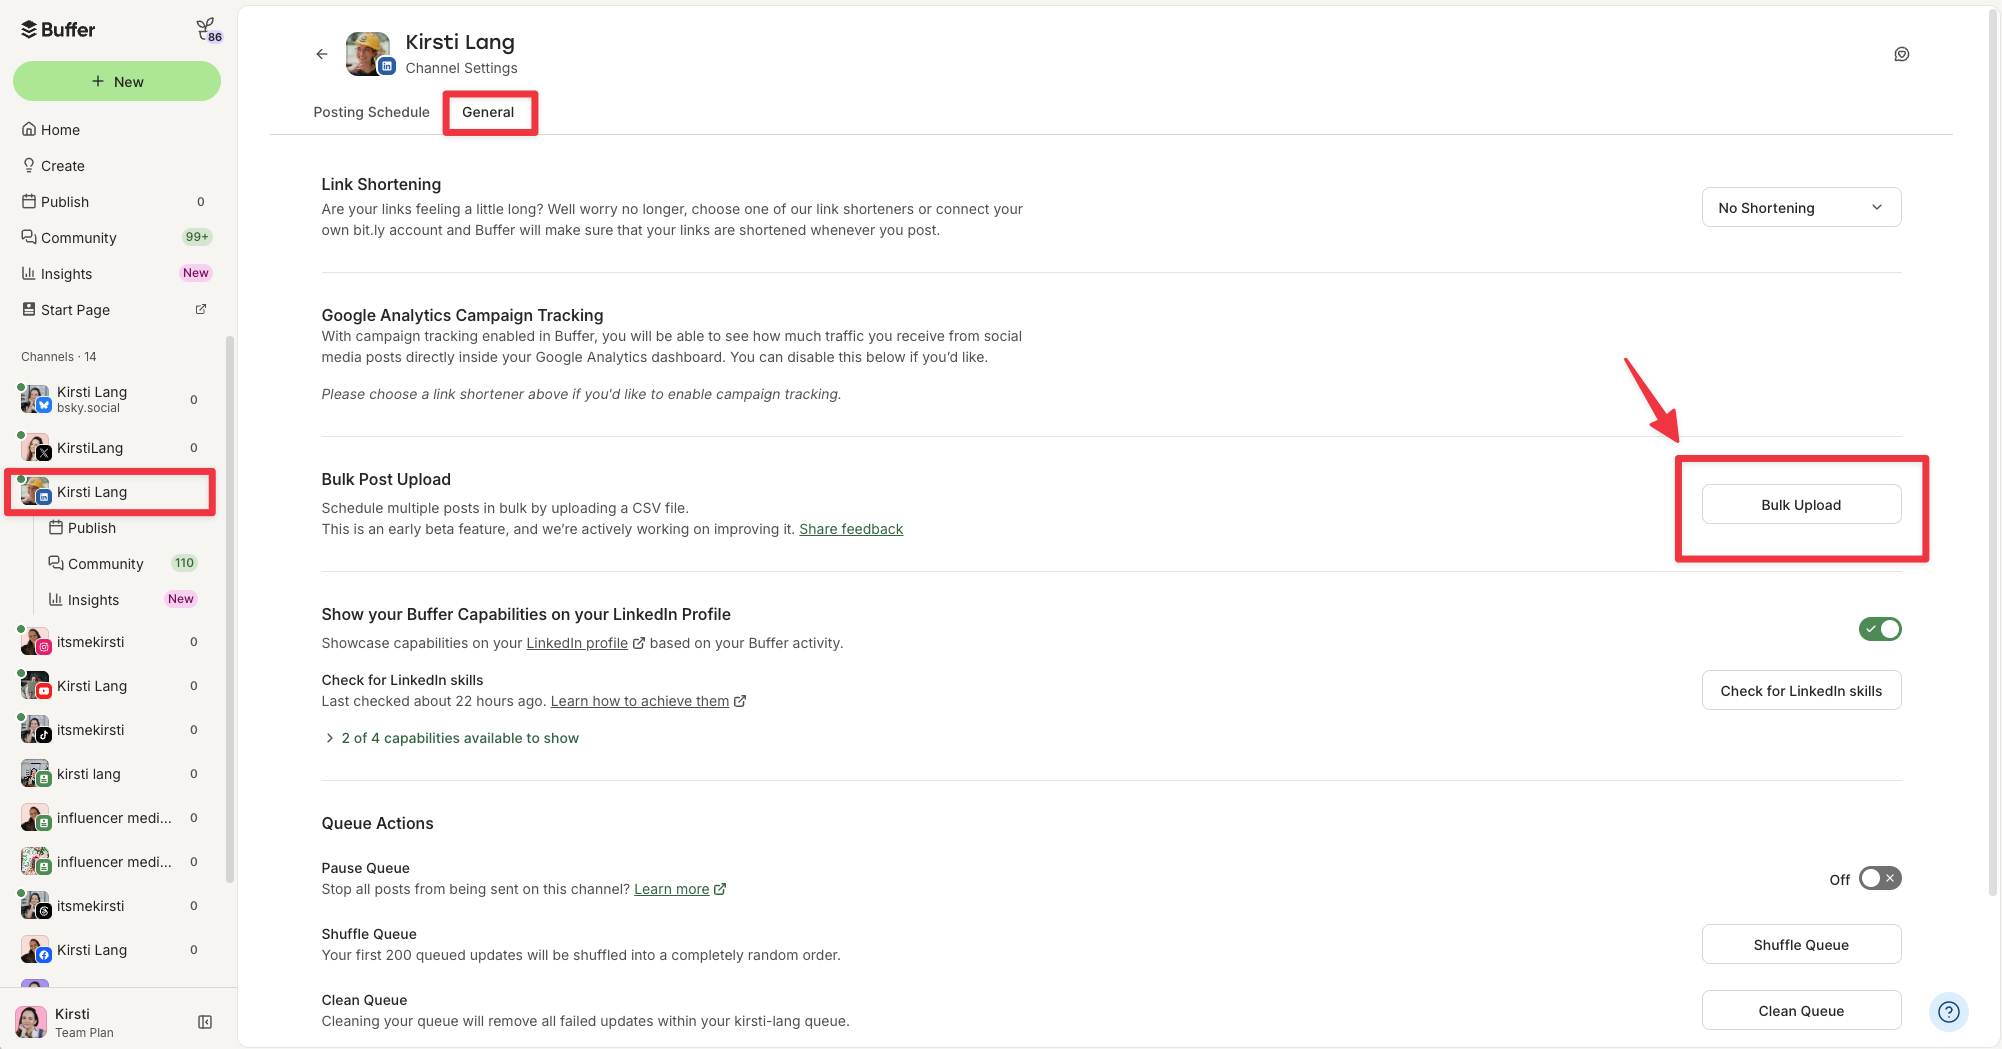Image resolution: width=2002 pixels, height=1049 pixels.
Task: Click the Kirsti Lang header profile picture
Action: pos(368,53)
